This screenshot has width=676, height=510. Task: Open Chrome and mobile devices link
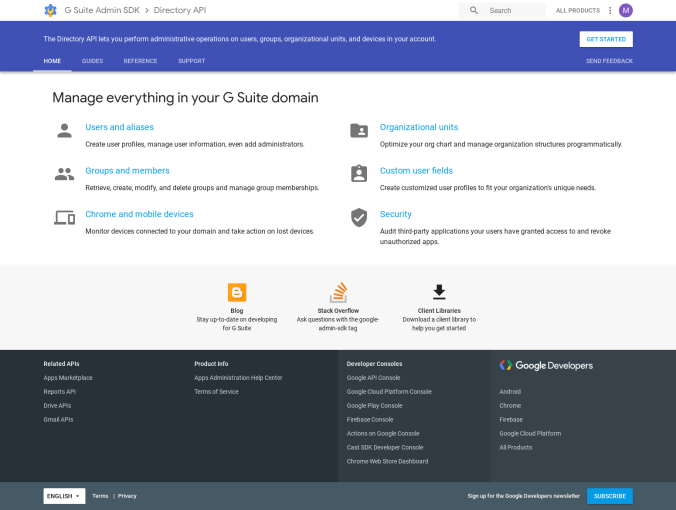click(139, 214)
